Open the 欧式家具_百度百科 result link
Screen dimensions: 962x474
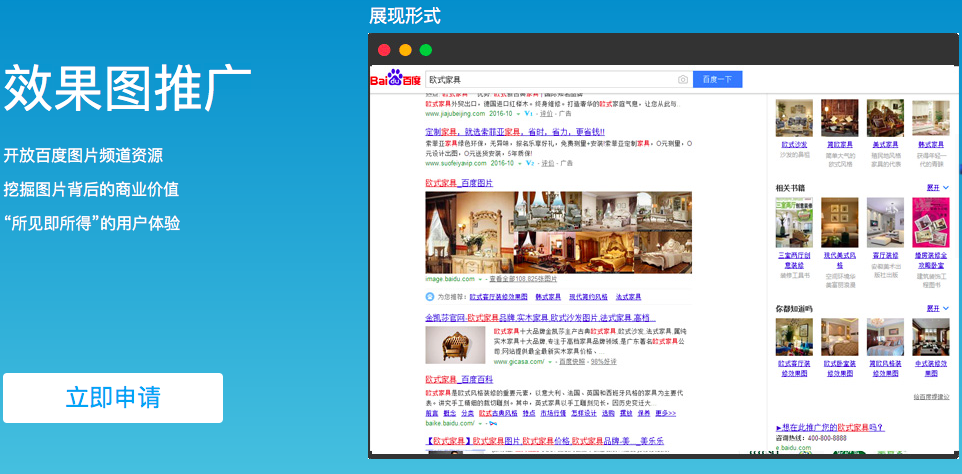click(459, 380)
